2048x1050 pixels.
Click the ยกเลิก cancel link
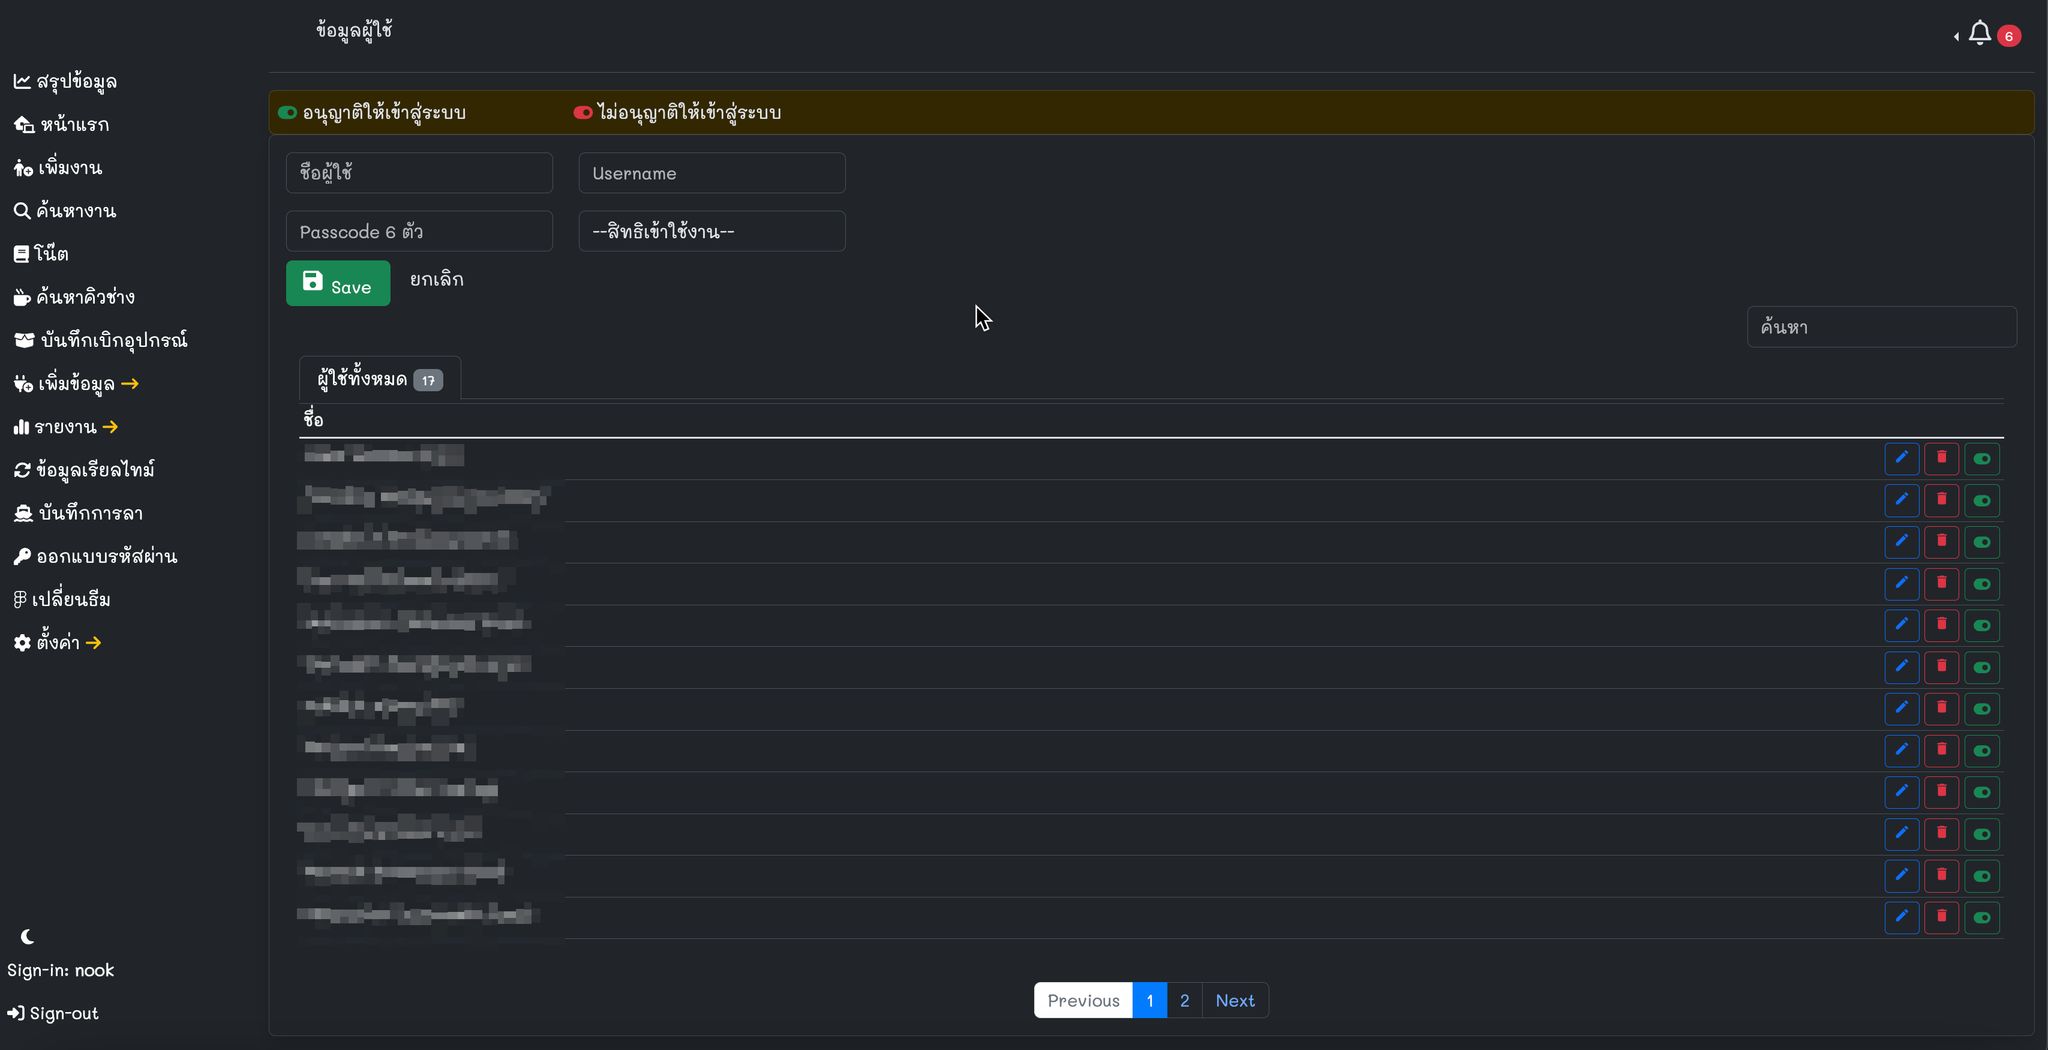coord(436,280)
